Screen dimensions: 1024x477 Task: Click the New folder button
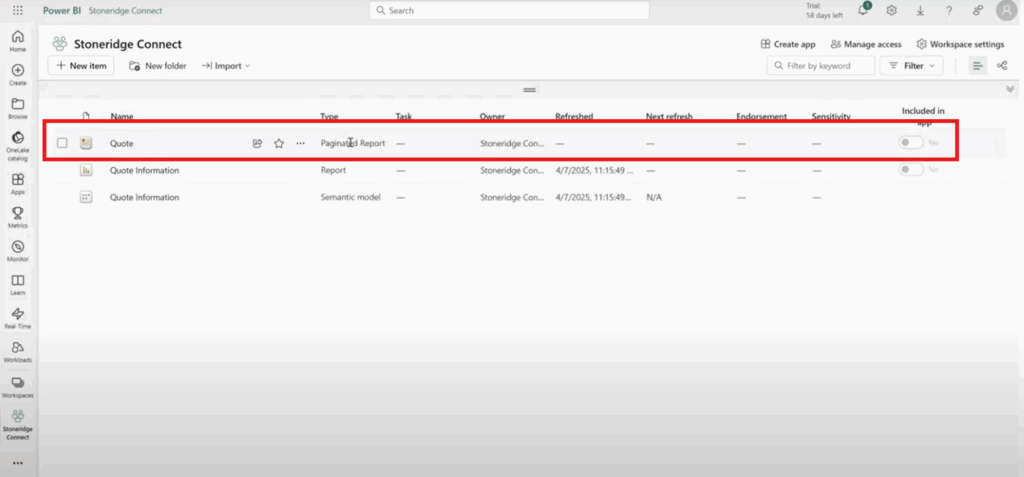click(158, 65)
